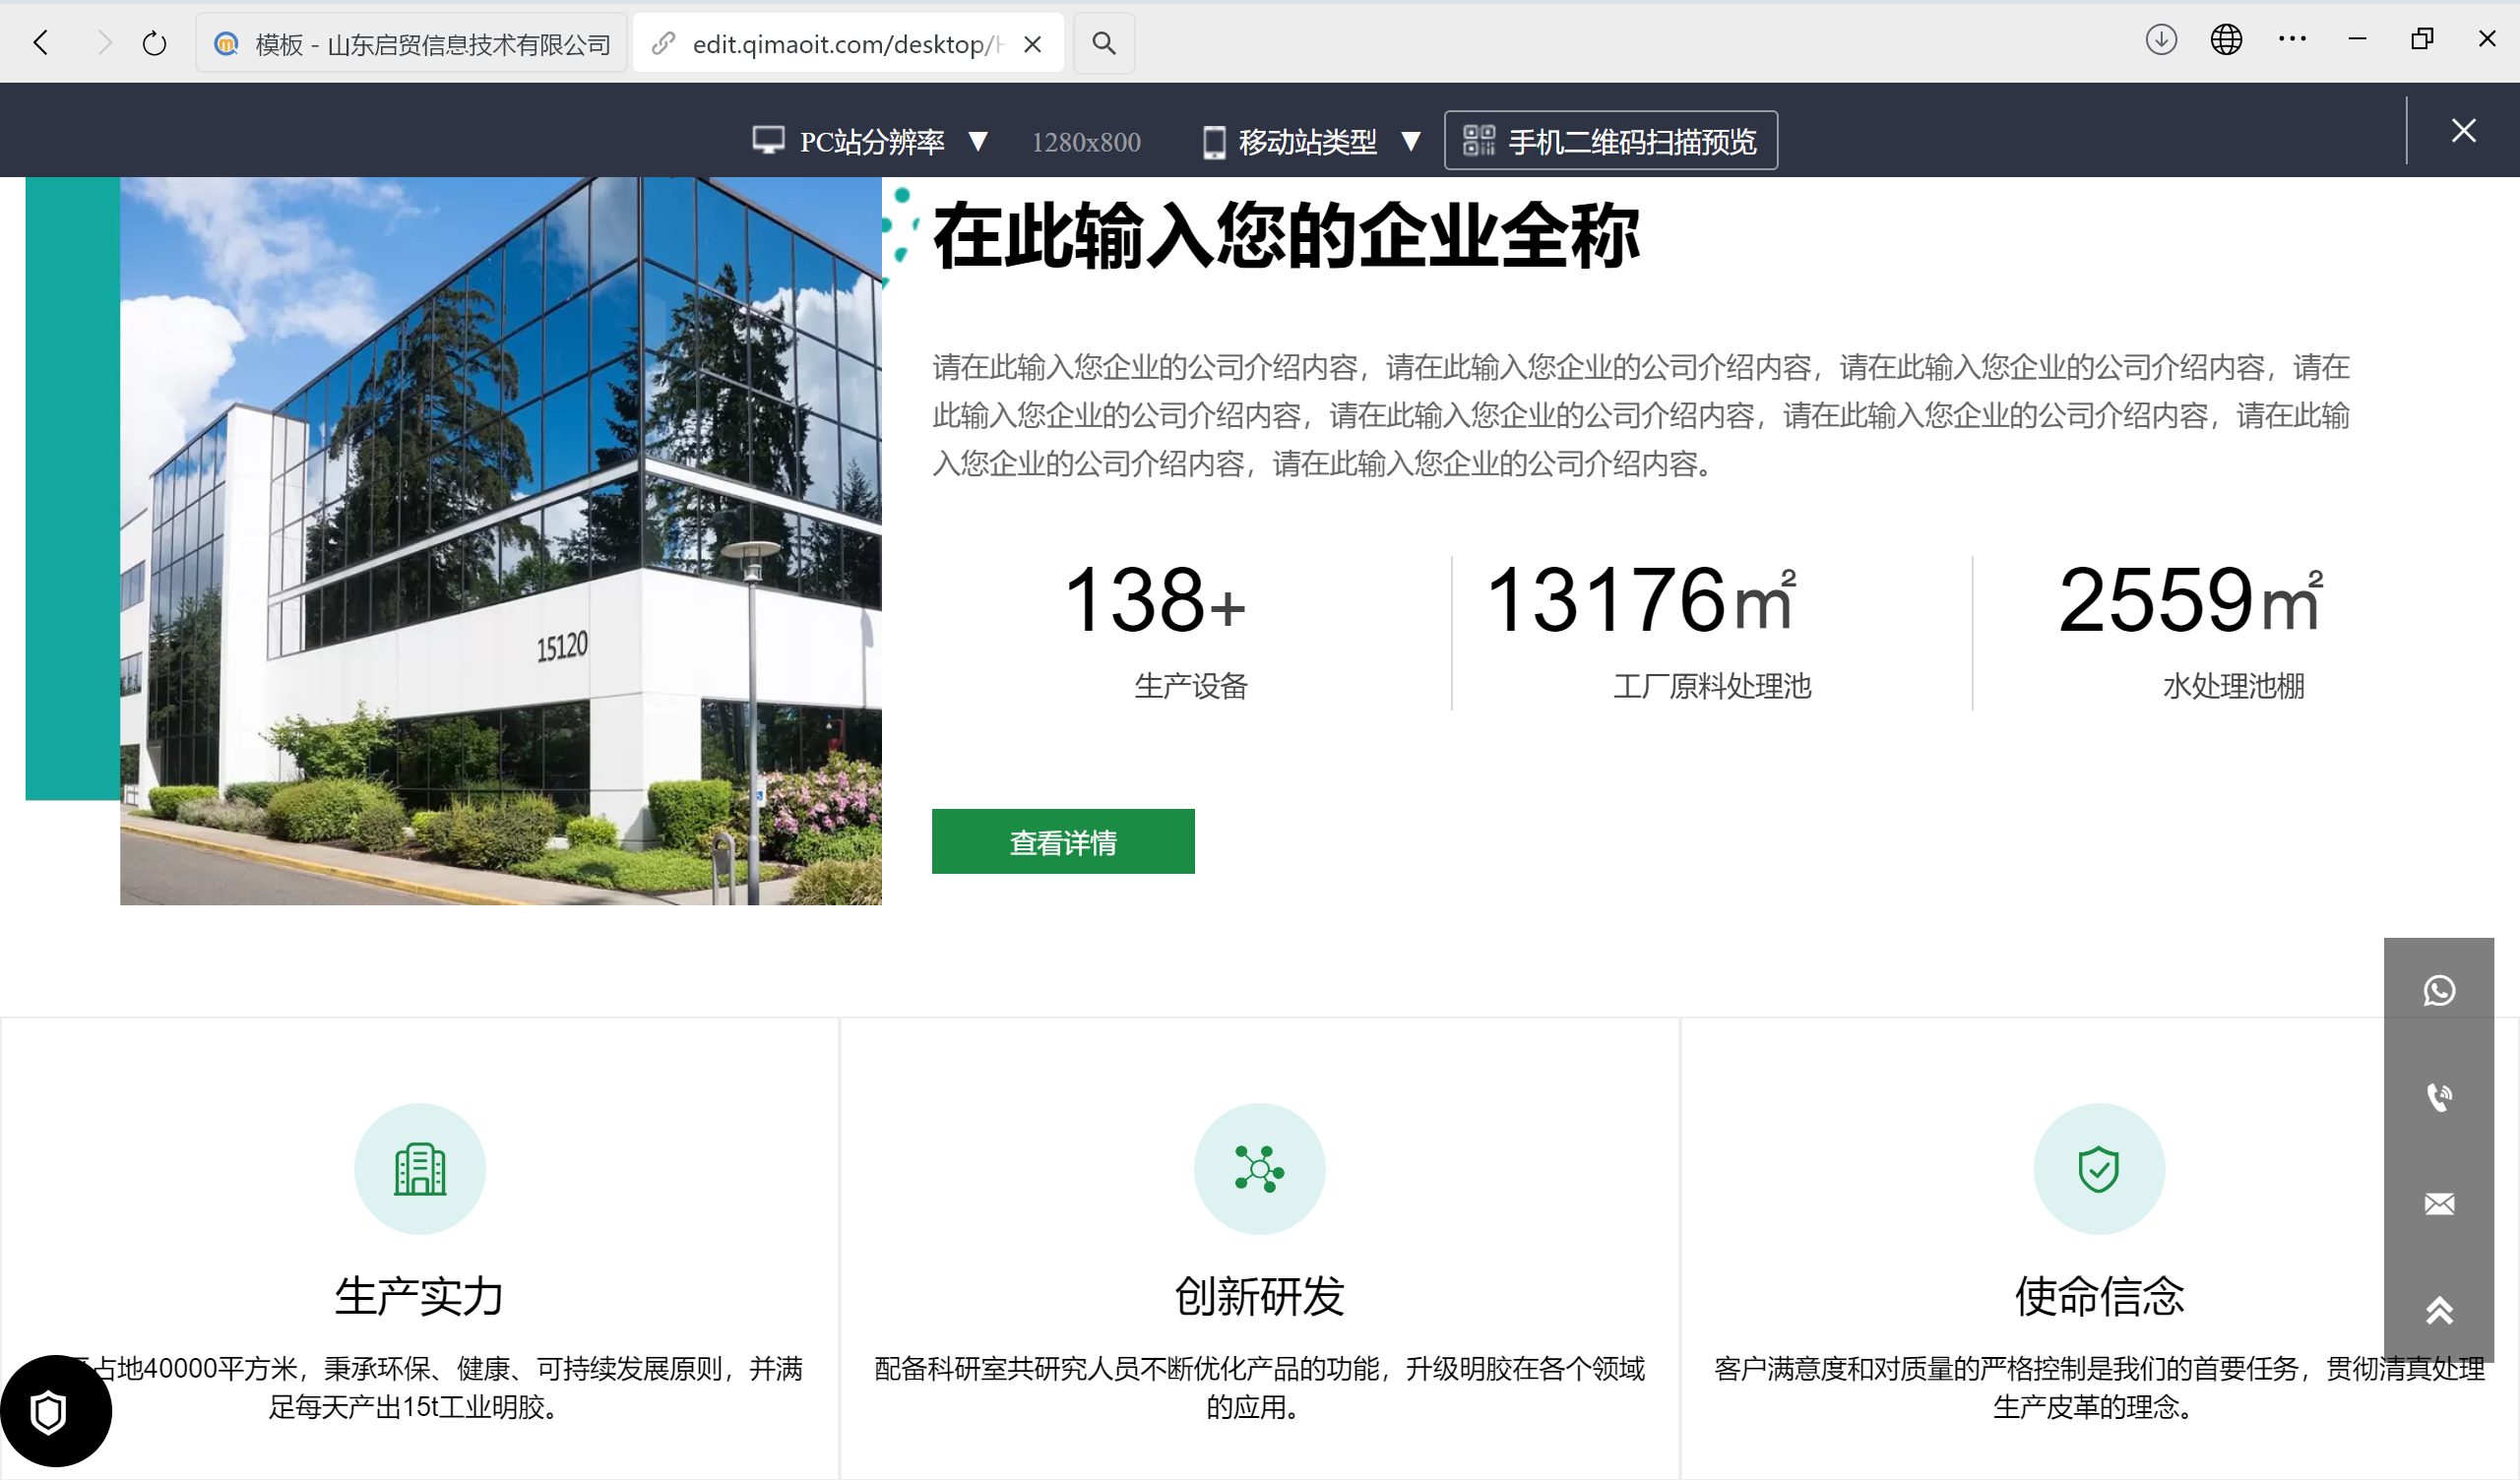
Task: Click the shield-check icon above 使命信念
Action: [x=2098, y=1168]
